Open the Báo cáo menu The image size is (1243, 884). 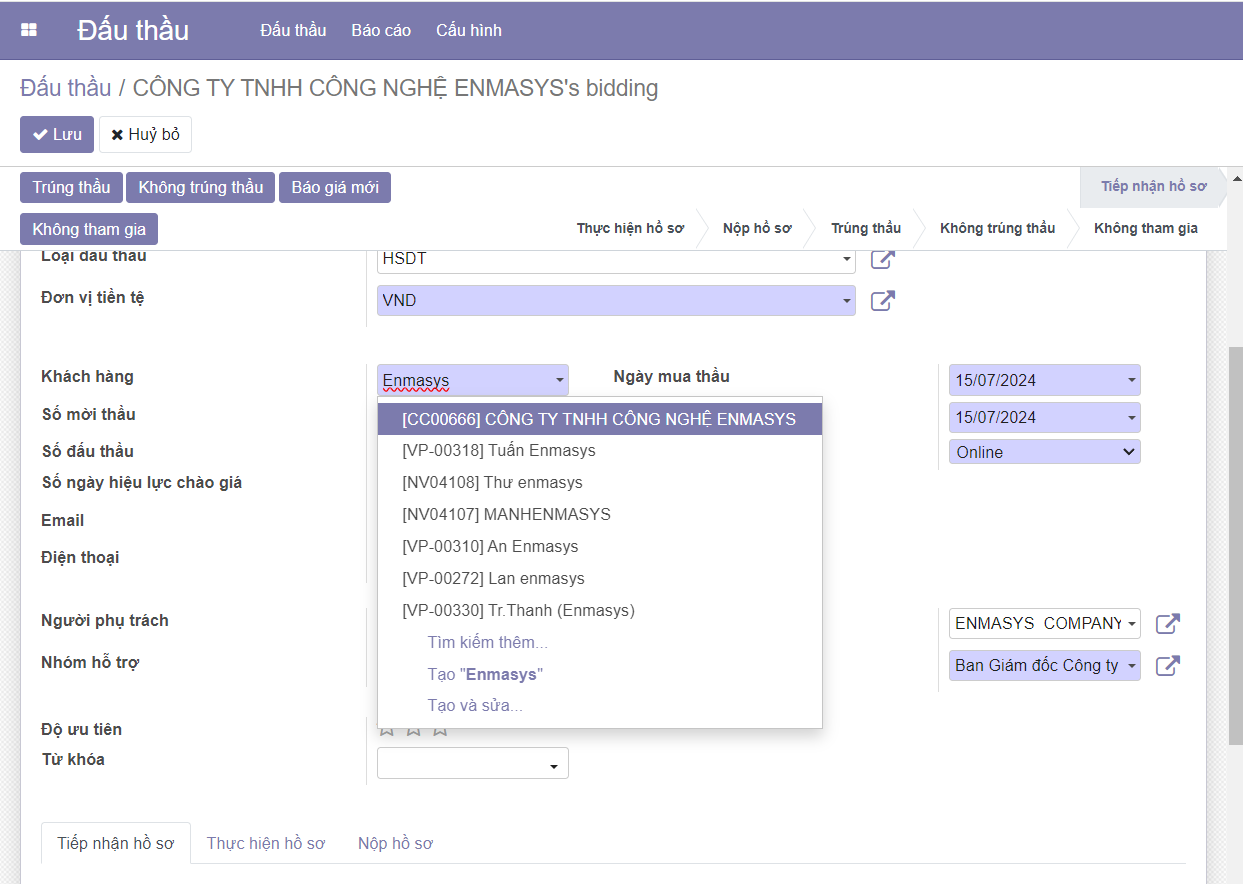click(381, 30)
